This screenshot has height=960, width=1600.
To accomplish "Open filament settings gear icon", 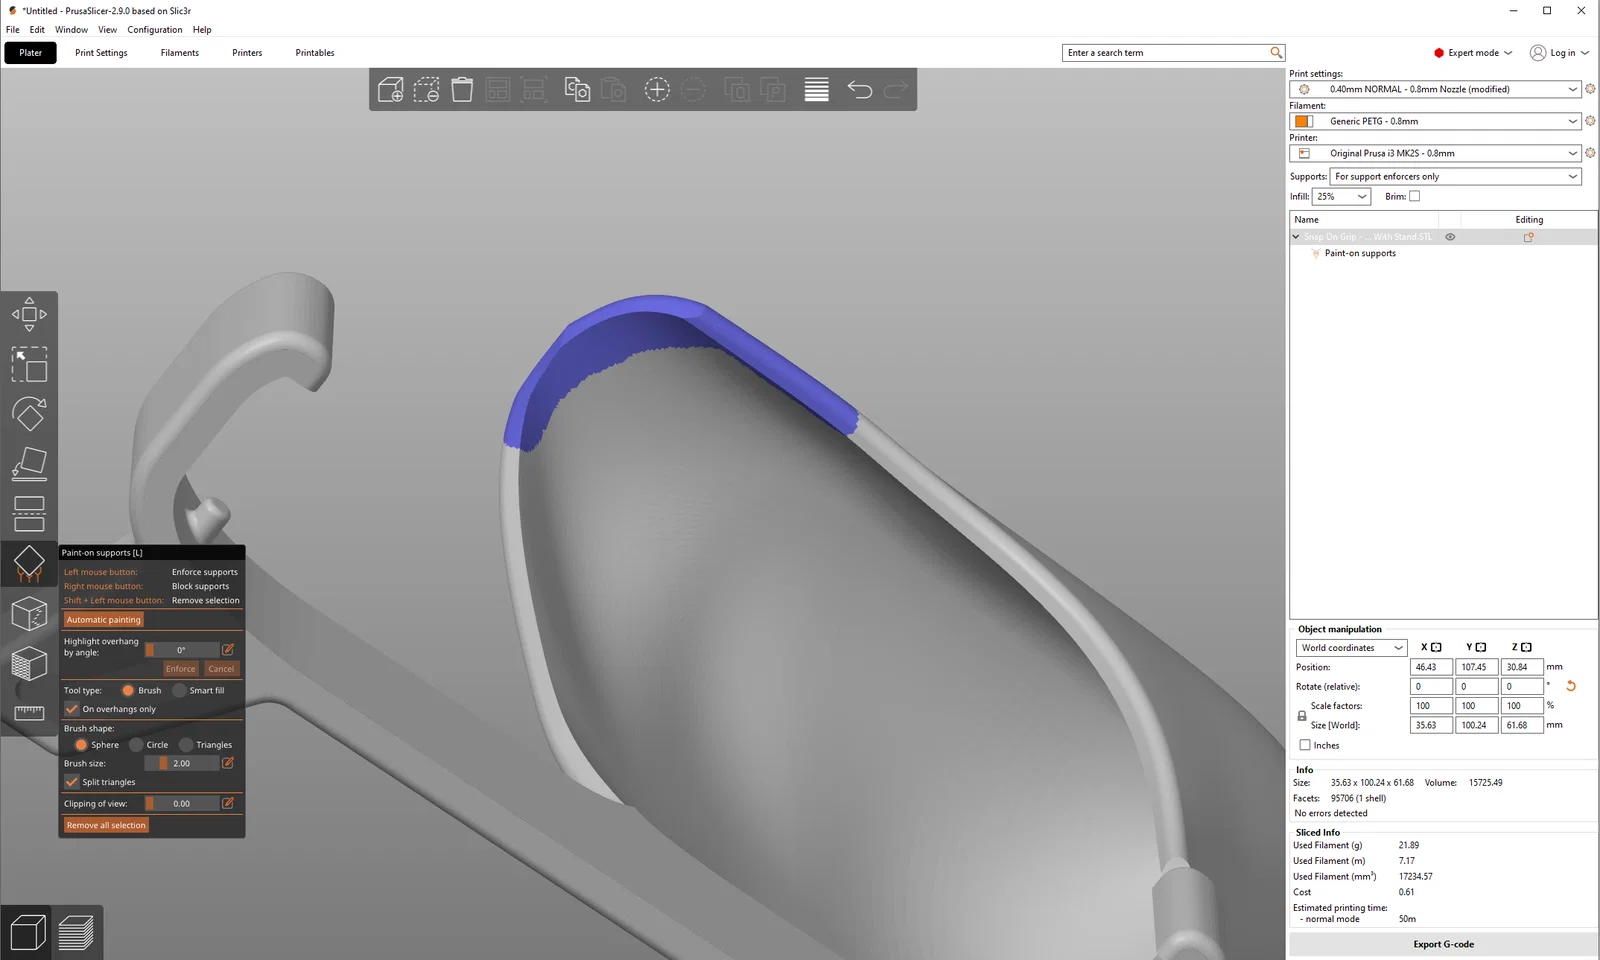I will point(1590,121).
